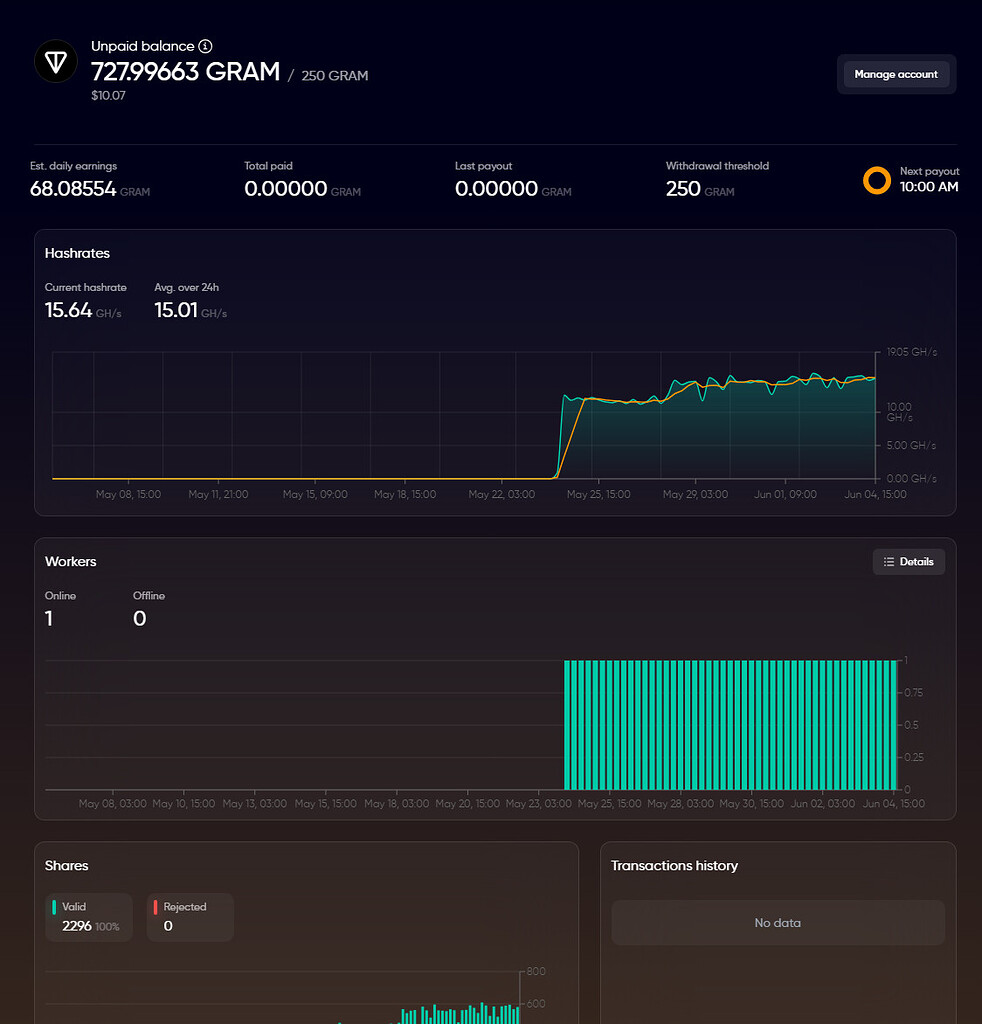The image size is (982, 1024).
Task: Click the Manage account button
Action: click(896, 73)
